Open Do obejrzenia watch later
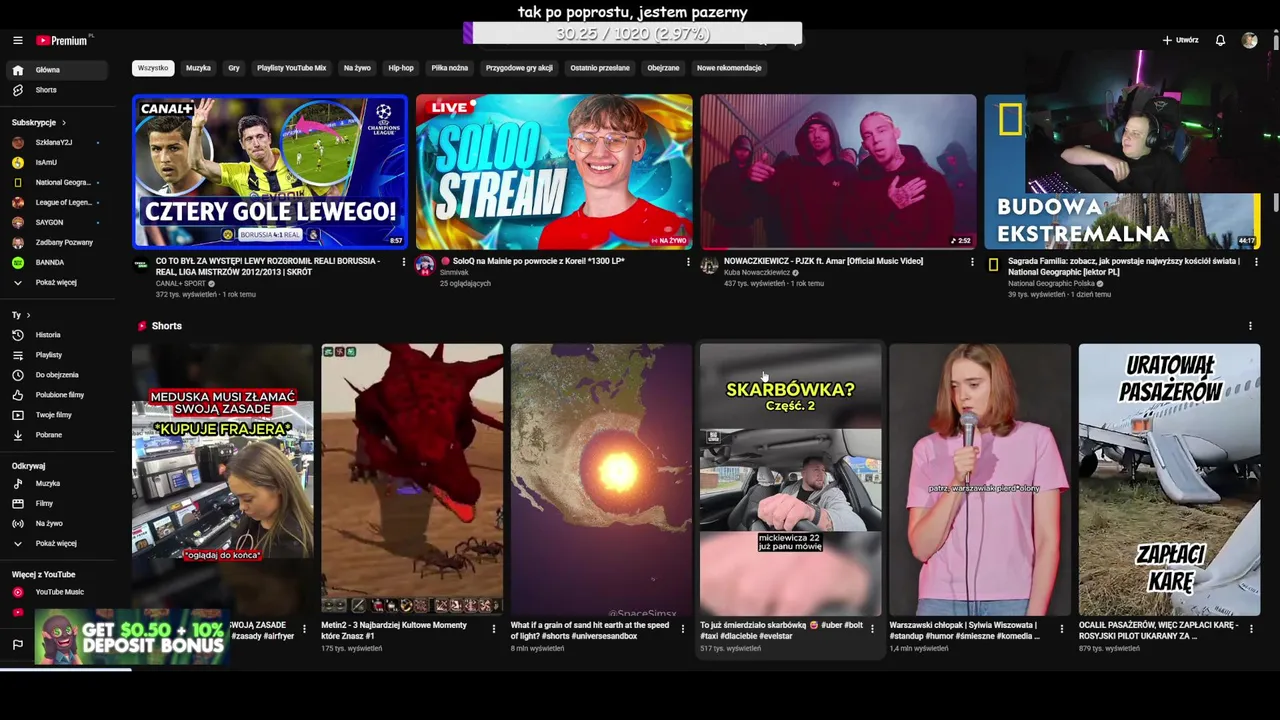The height and width of the screenshot is (720, 1280). [x=56, y=375]
